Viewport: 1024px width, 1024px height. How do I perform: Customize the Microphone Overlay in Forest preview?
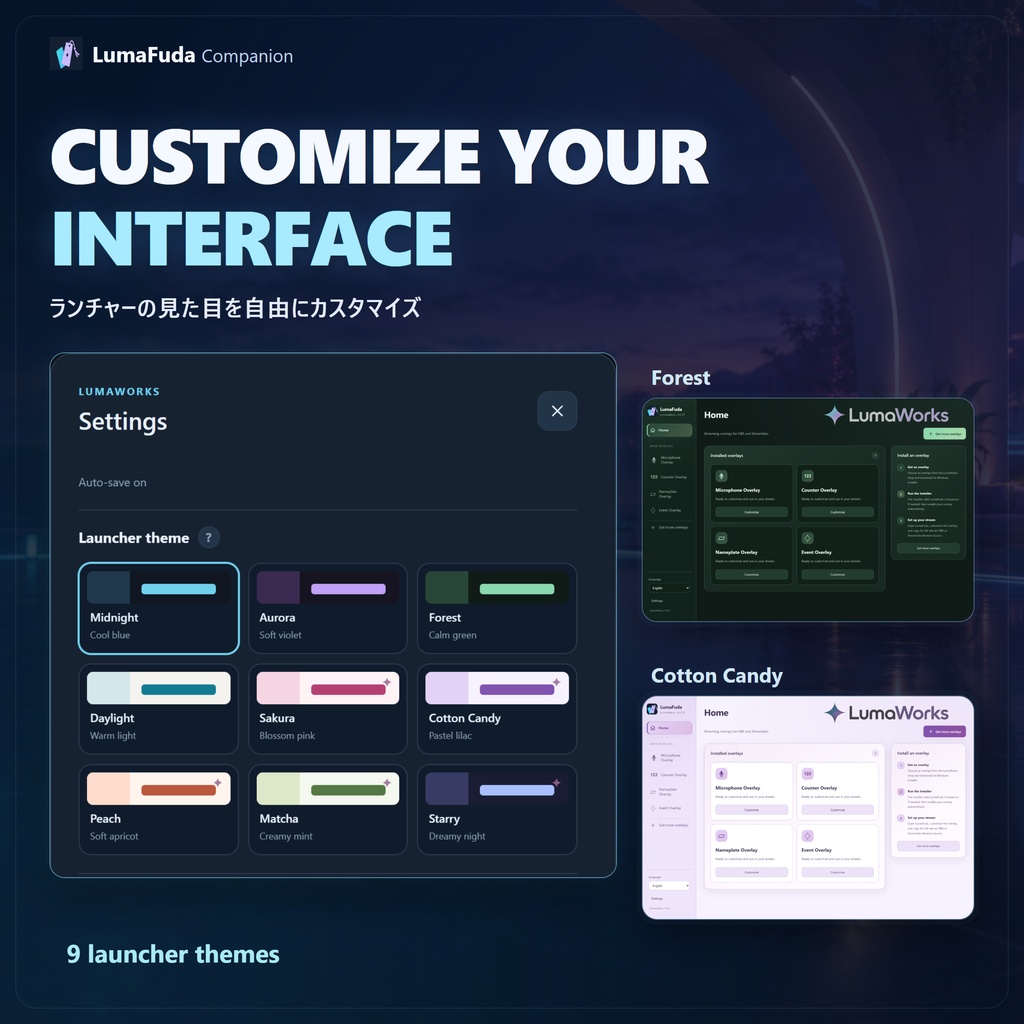pos(751,512)
